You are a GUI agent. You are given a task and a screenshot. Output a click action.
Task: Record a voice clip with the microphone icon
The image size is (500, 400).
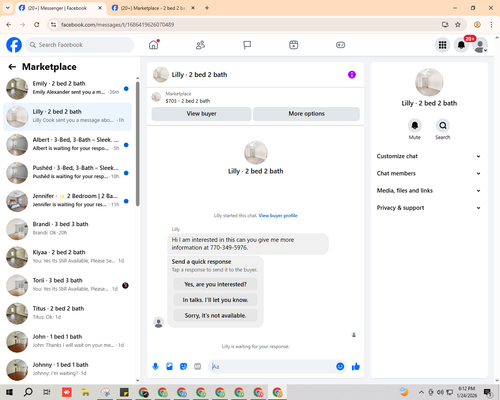155,367
